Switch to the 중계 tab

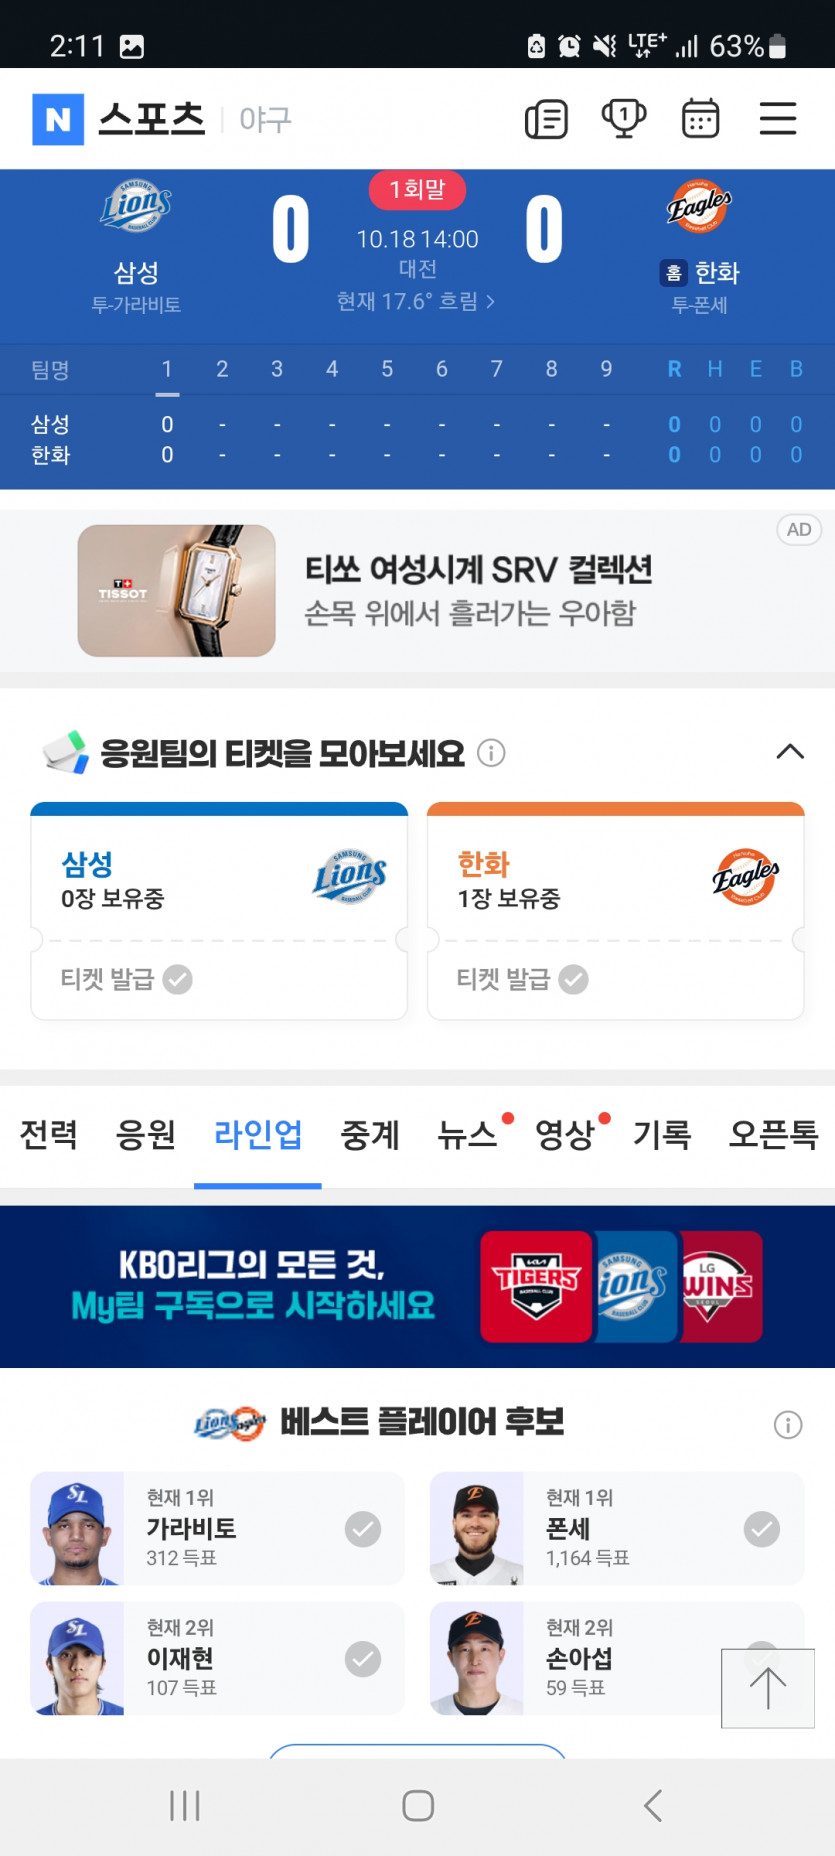(370, 1134)
